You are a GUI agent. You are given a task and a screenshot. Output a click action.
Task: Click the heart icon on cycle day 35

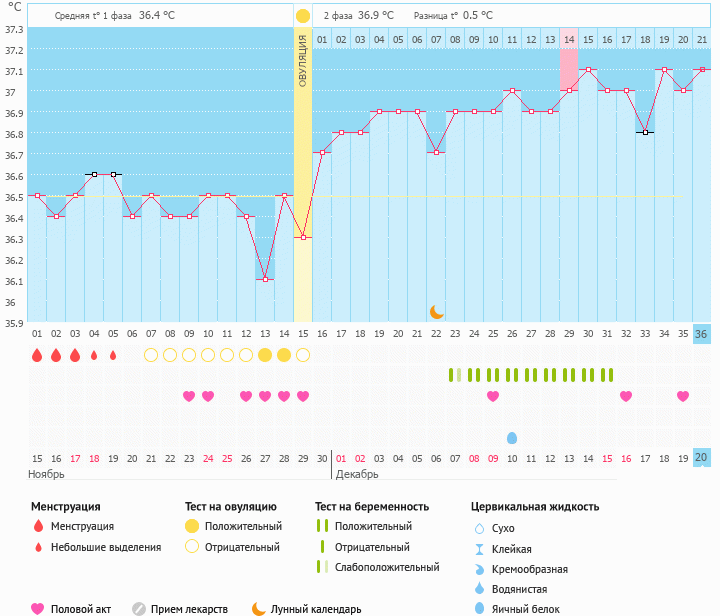click(x=683, y=396)
